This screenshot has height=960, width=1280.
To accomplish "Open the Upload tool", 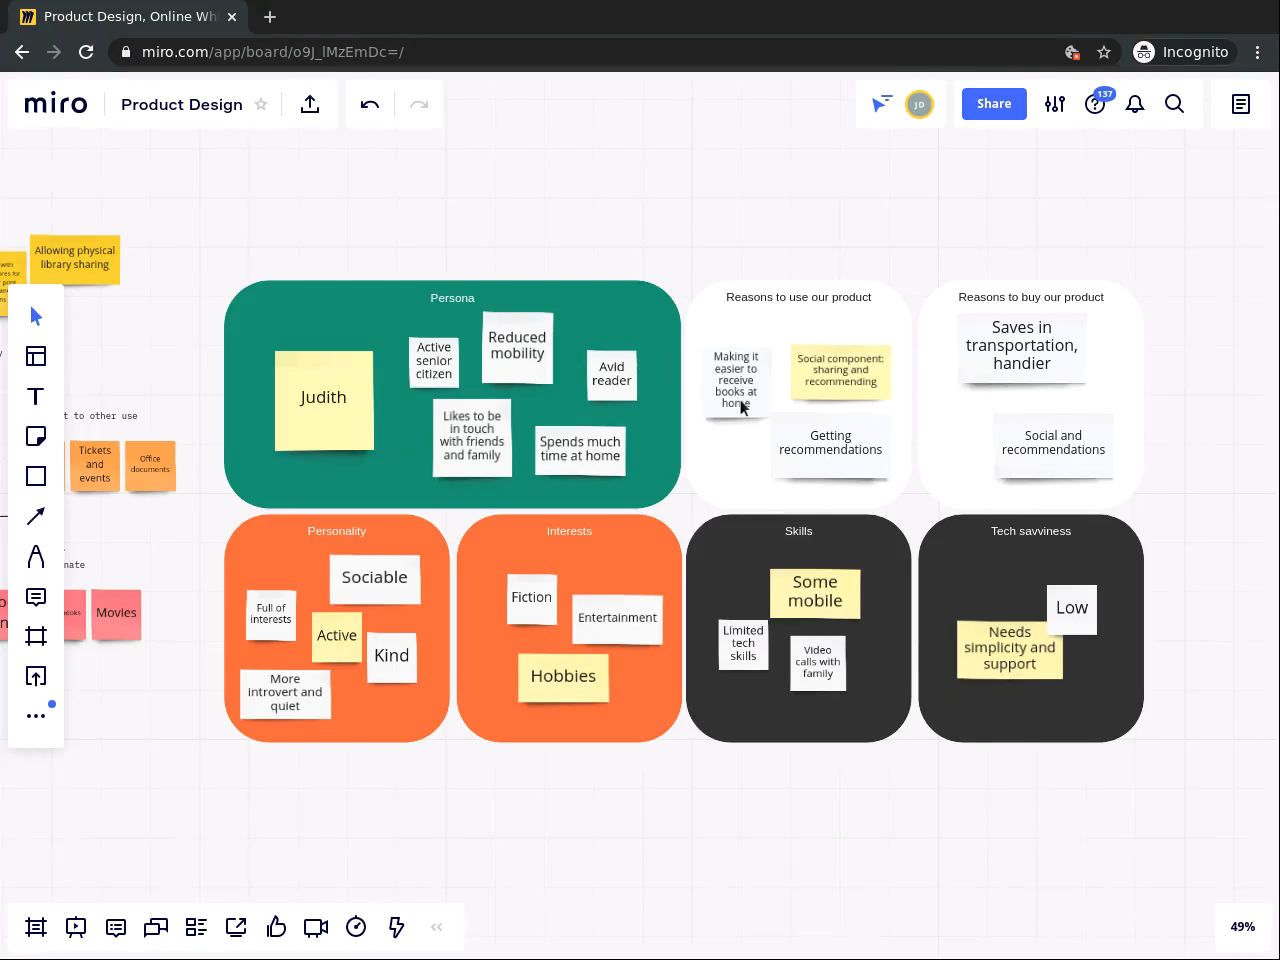I will pyautogui.click(x=36, y=676).
